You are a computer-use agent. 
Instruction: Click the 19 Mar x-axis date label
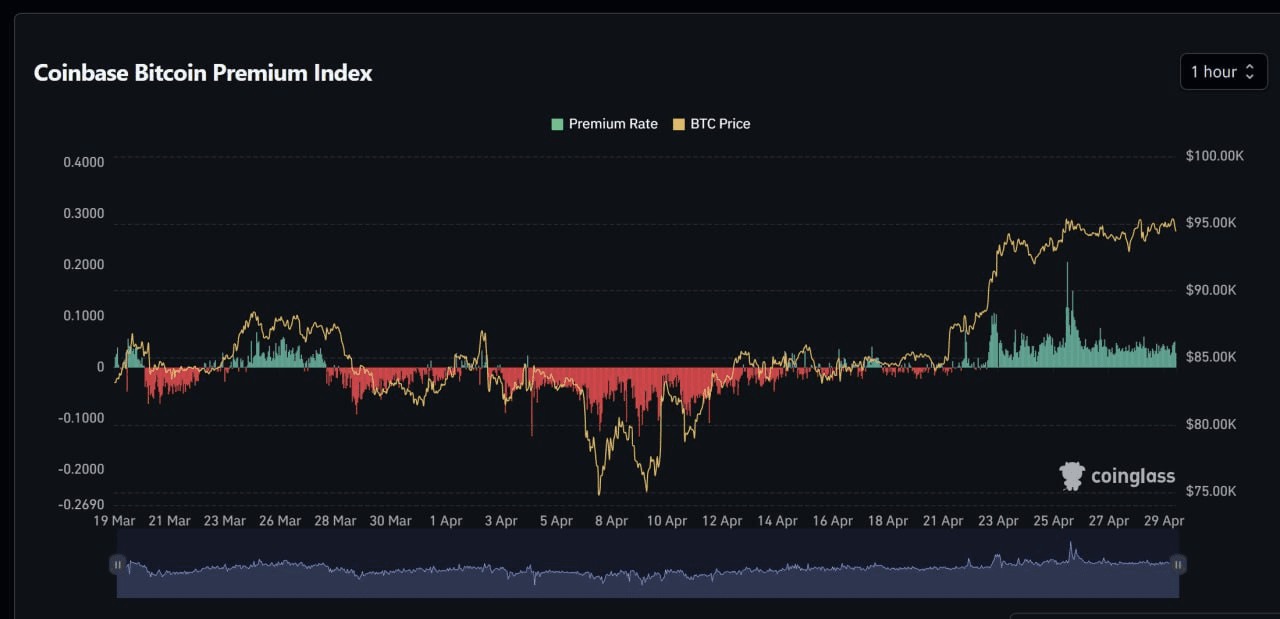(x=115, y=521)
